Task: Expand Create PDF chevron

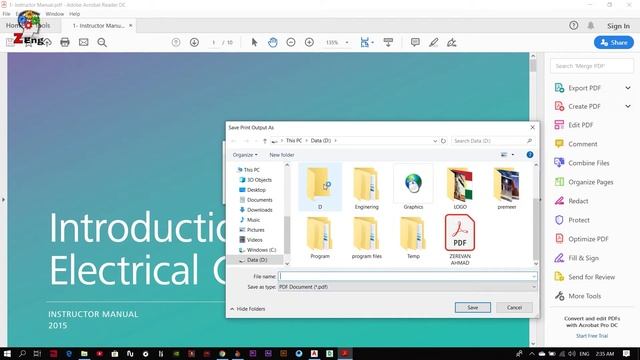Action: (628, 106)
